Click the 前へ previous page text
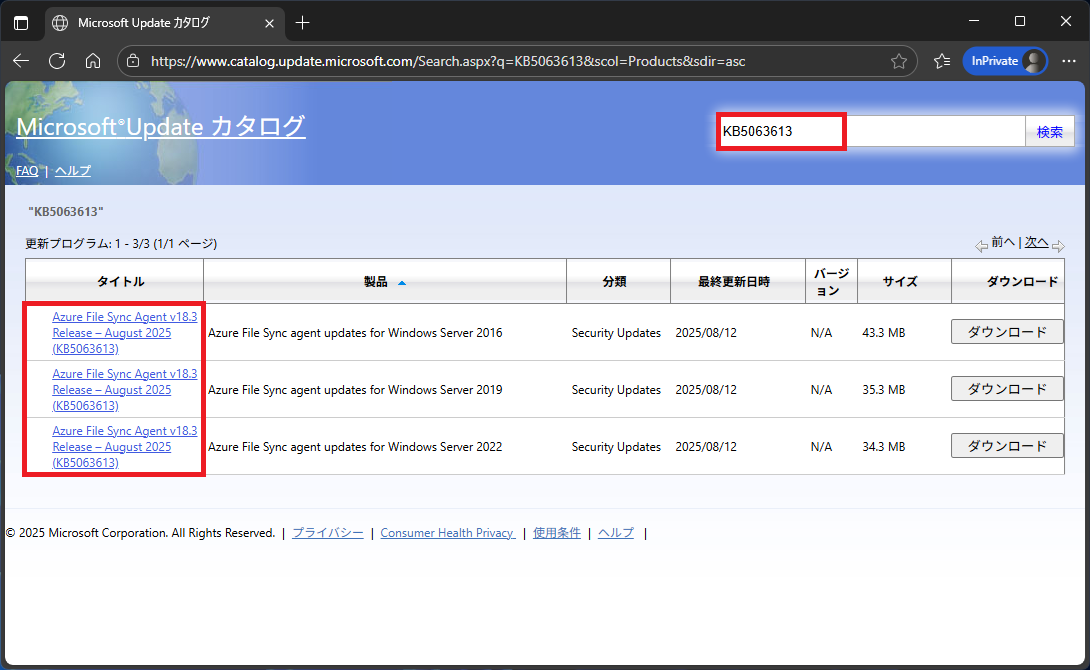This screenshot has width=1090, height=670. click(x=1003, y=242)
